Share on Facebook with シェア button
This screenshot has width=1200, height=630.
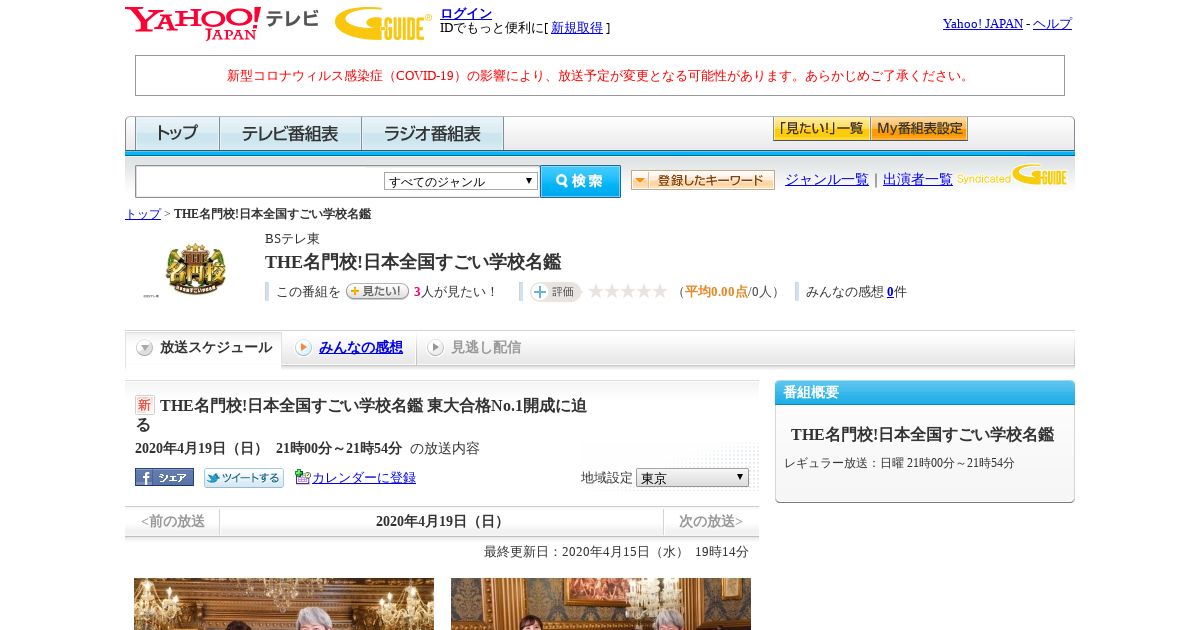(164, 477)
